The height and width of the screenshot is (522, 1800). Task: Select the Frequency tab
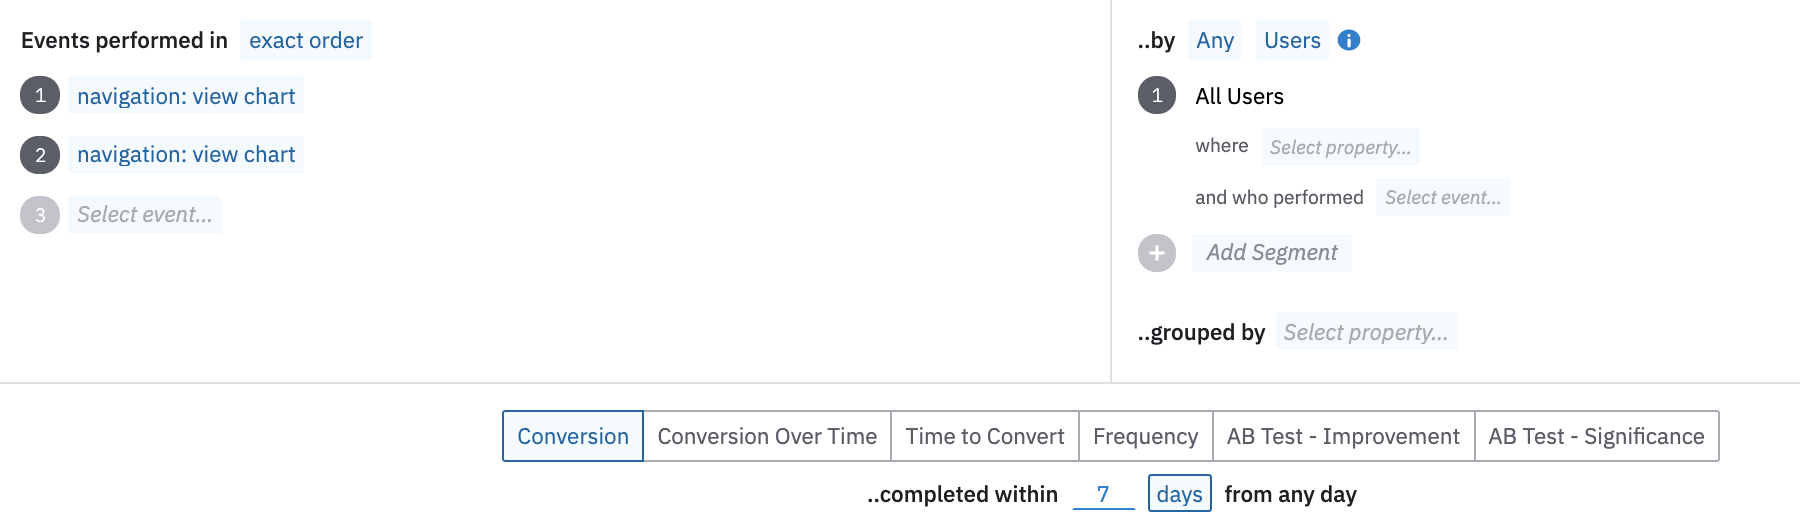tap(1145, 436)
